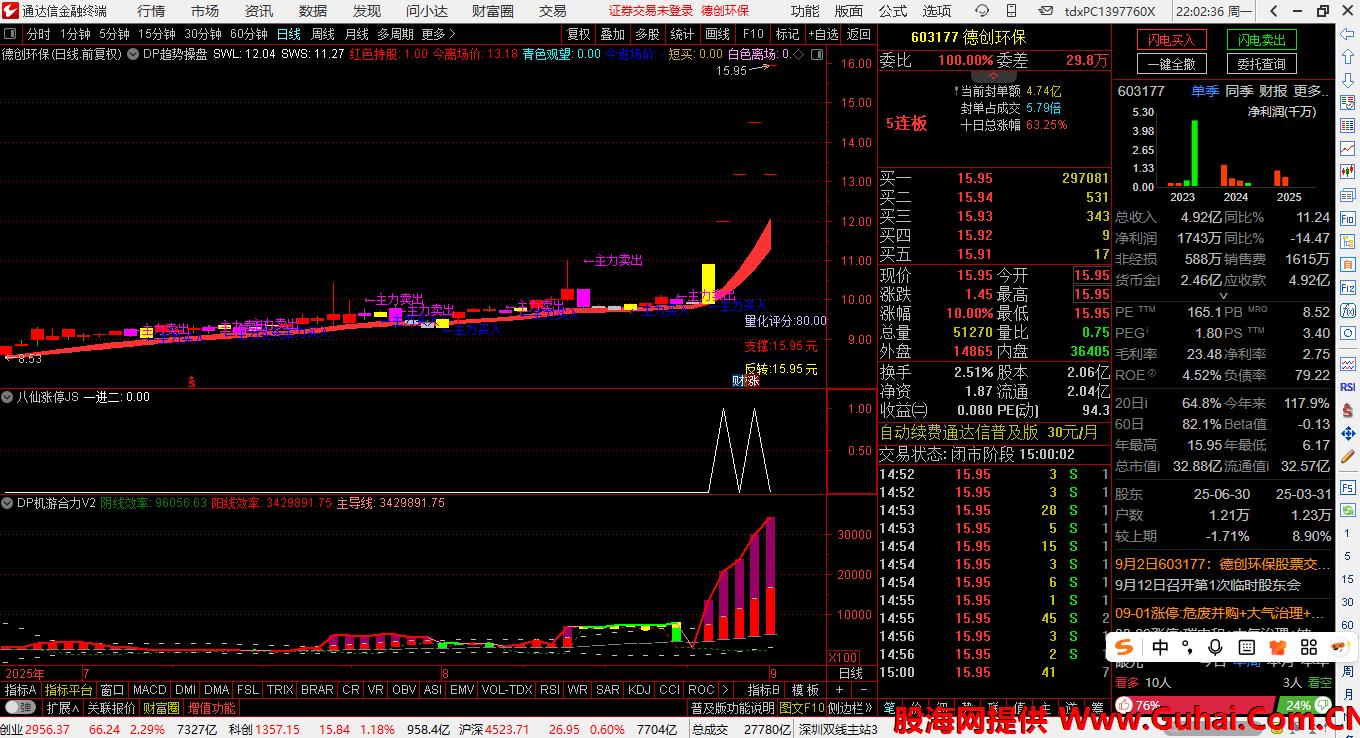Switch IME Chinese mode 中 icon

click(x=1160, y=648)
